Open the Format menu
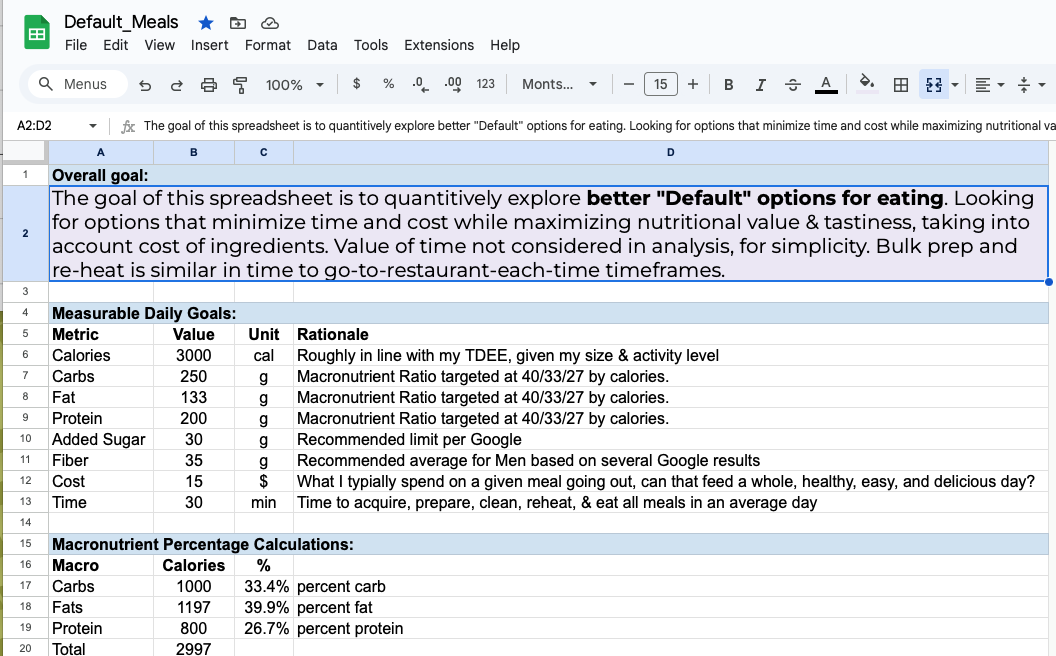This screenshot has width=1056, height=656. (267, 45)
